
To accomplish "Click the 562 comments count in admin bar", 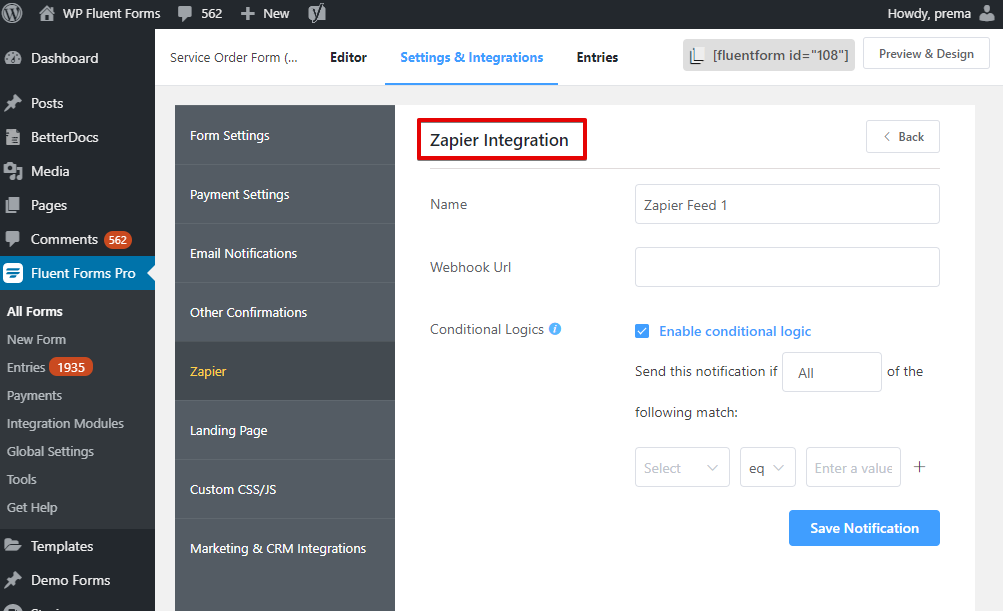I will [212, 13].
